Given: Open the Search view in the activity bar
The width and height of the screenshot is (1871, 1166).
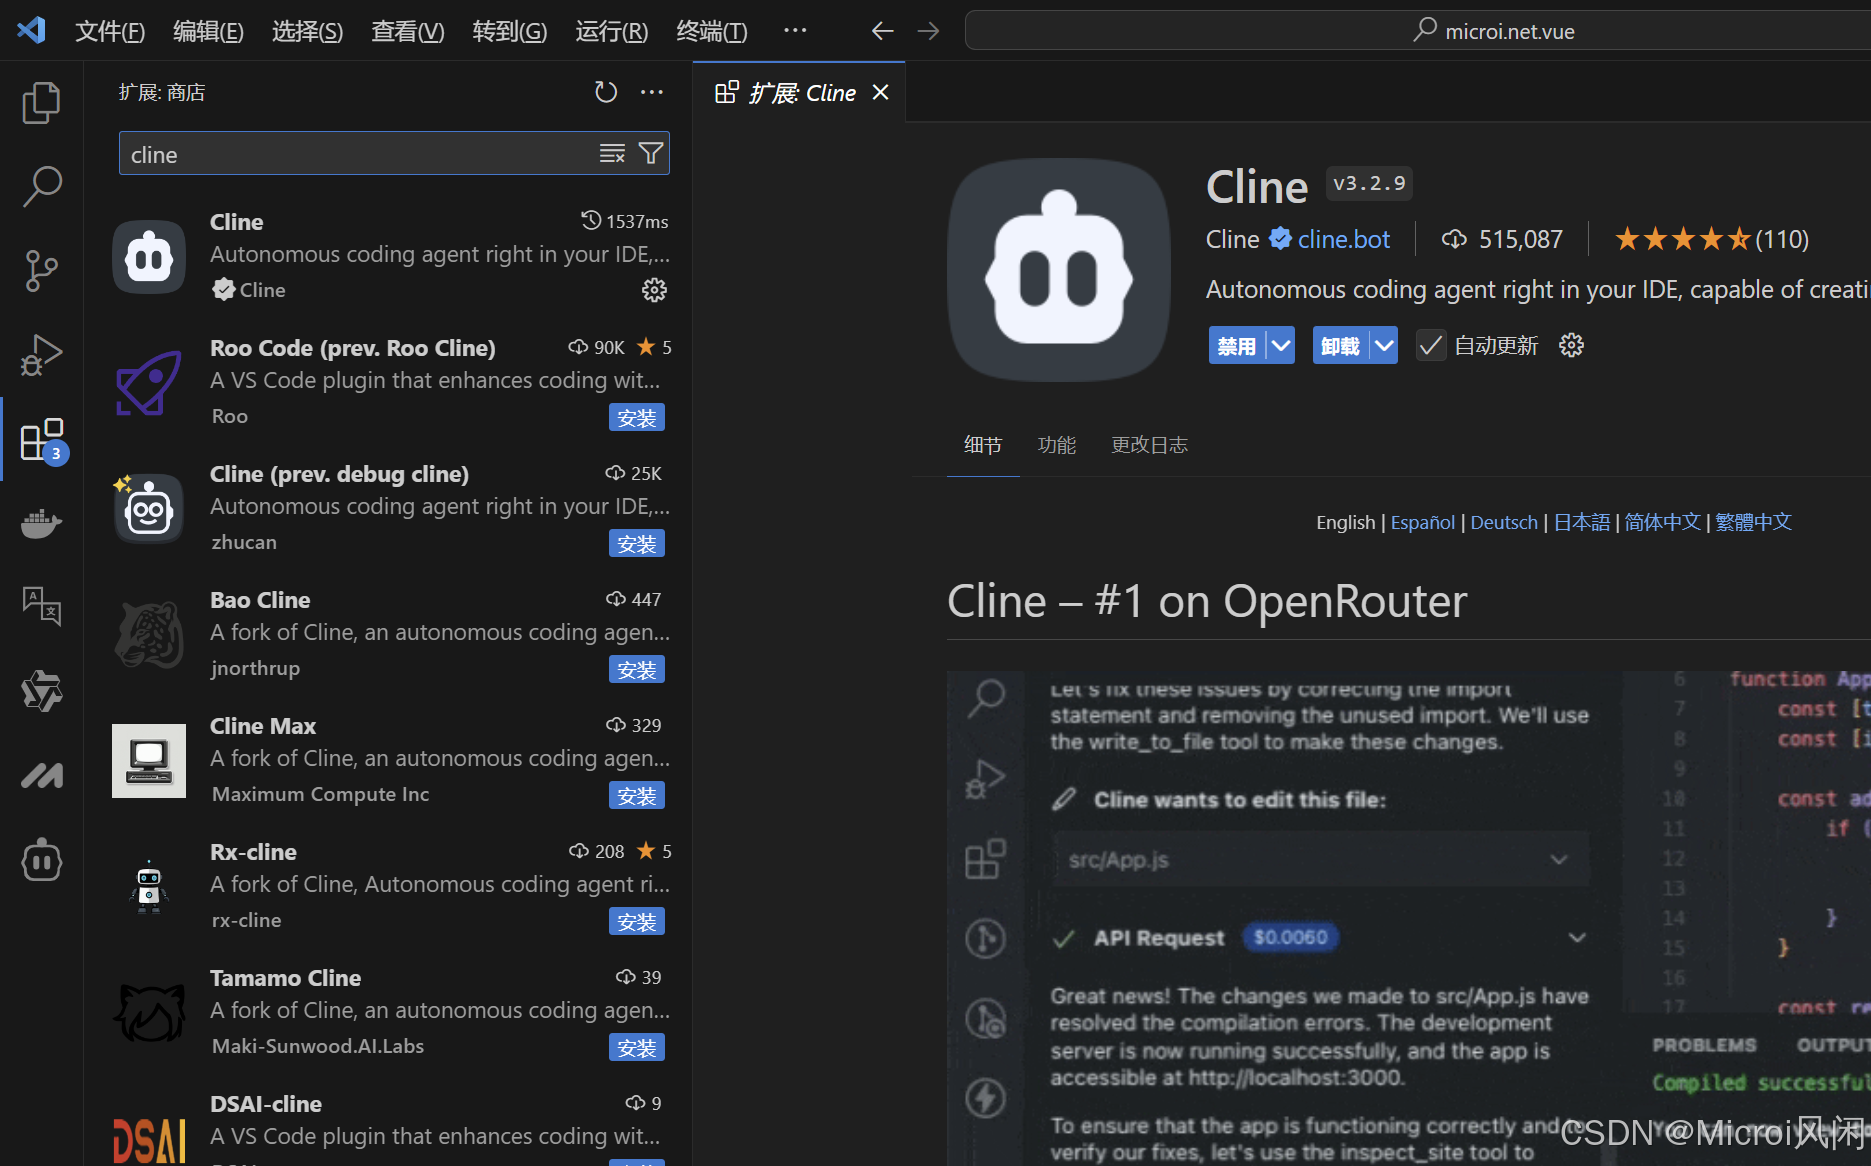Looking at the screenshot, I should pos(41,186).
